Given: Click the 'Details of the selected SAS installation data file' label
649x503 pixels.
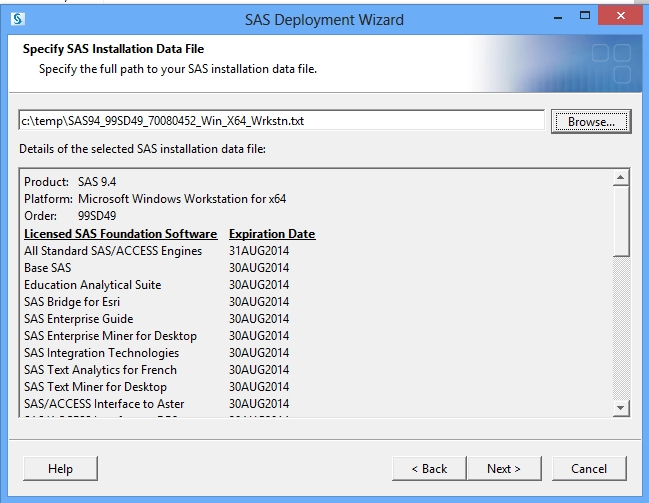Looking at the screenshot, I should pos(142,149).
